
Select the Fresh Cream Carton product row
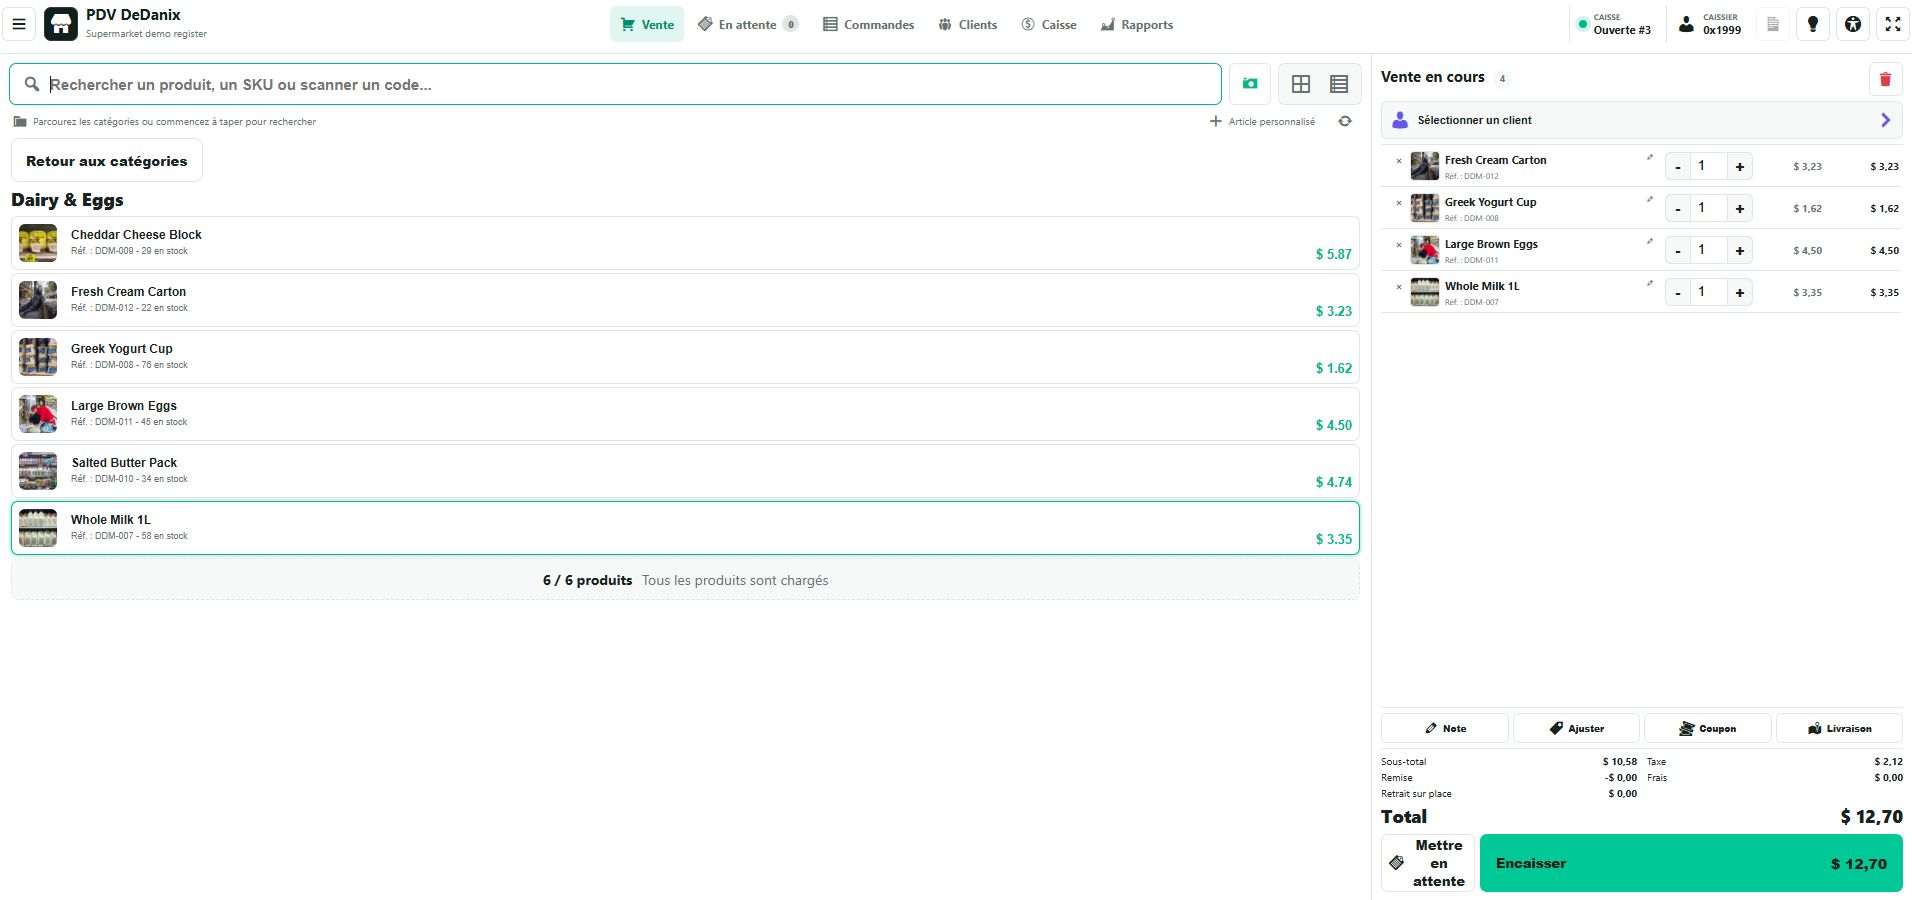pos(685,300)
